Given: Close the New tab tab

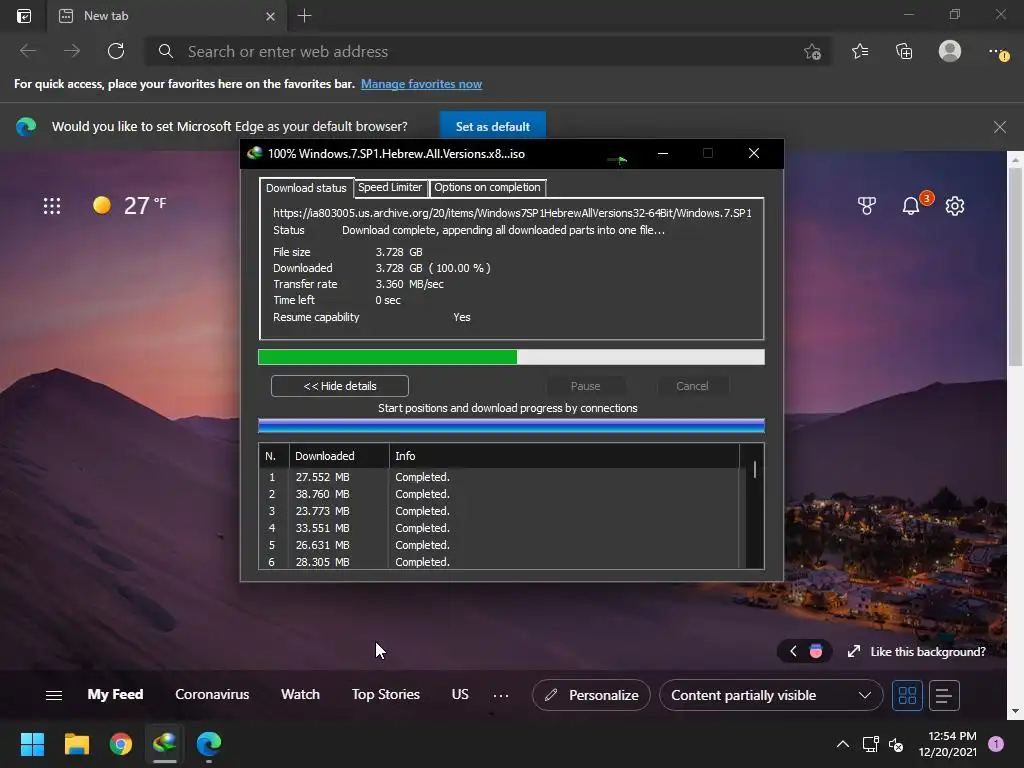Looking at the screenshot, I should point(270,16).
